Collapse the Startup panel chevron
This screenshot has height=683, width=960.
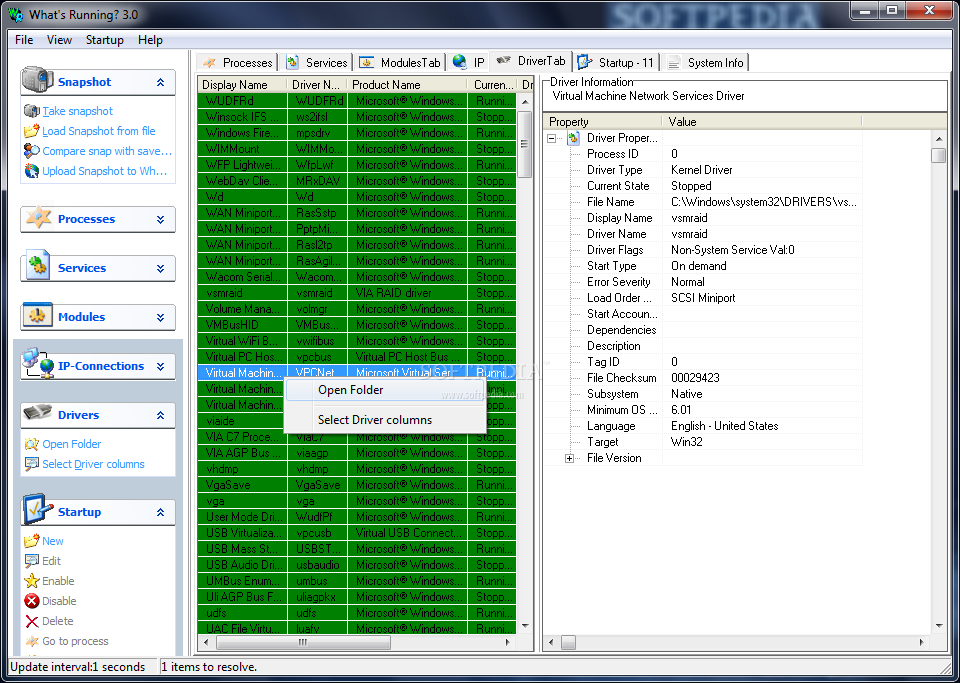tap(160, 512)
